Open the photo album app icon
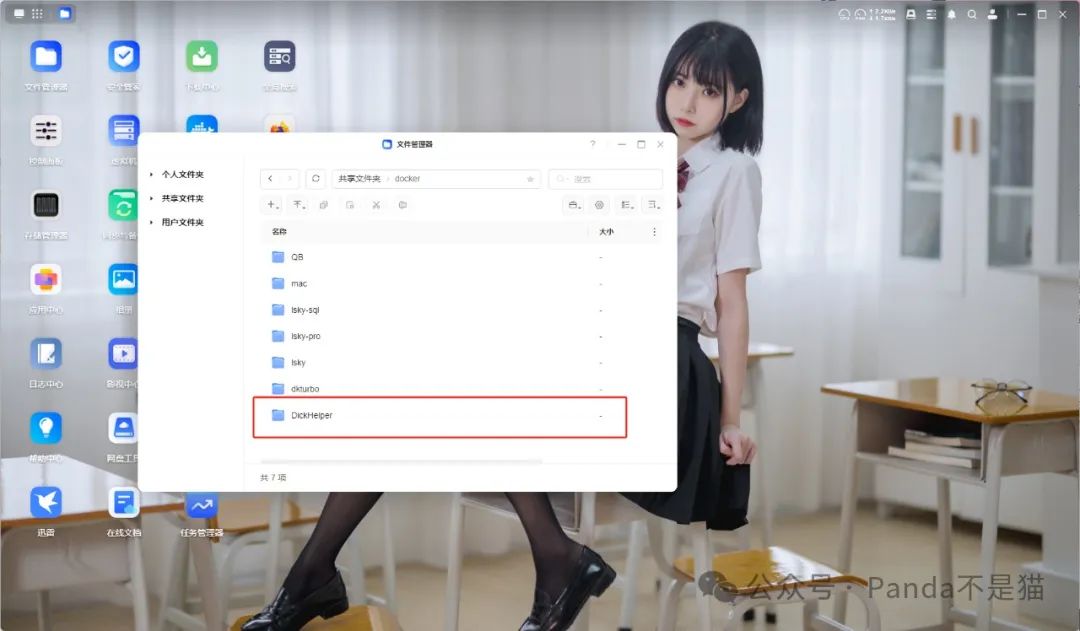Viewport: 1080px width, 631px height. 123,280
